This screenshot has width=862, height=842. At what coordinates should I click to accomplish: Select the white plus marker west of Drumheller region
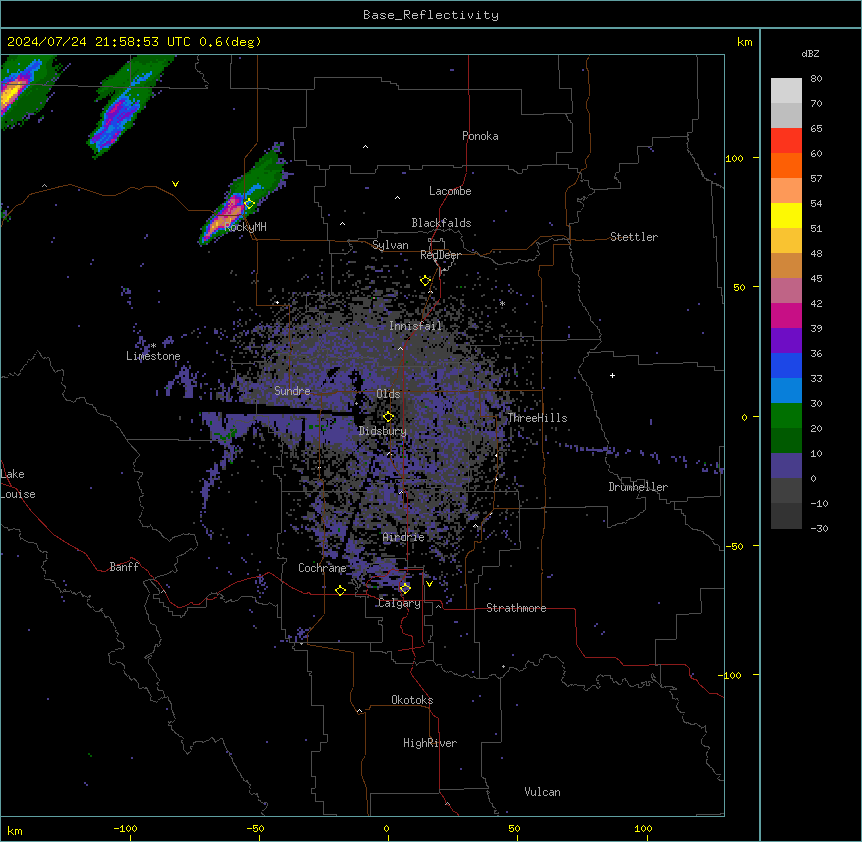(612, 375)
